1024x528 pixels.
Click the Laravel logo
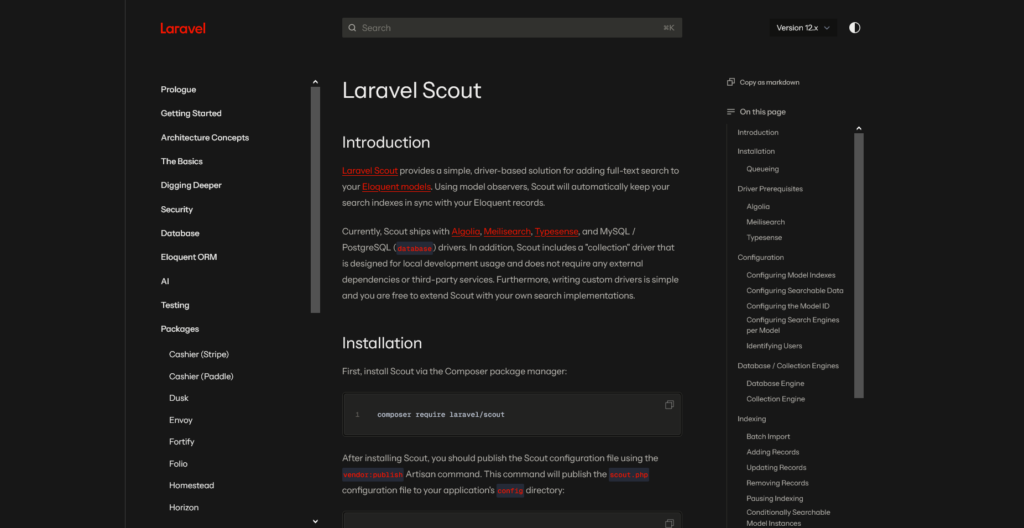click(x=183, y=28)
